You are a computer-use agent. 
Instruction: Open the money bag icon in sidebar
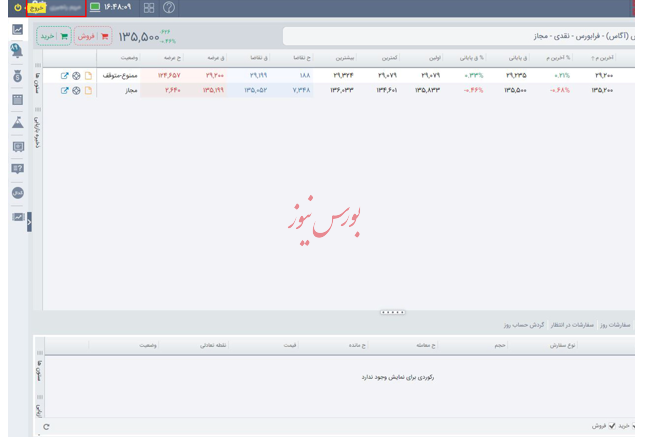pos(17,76)
